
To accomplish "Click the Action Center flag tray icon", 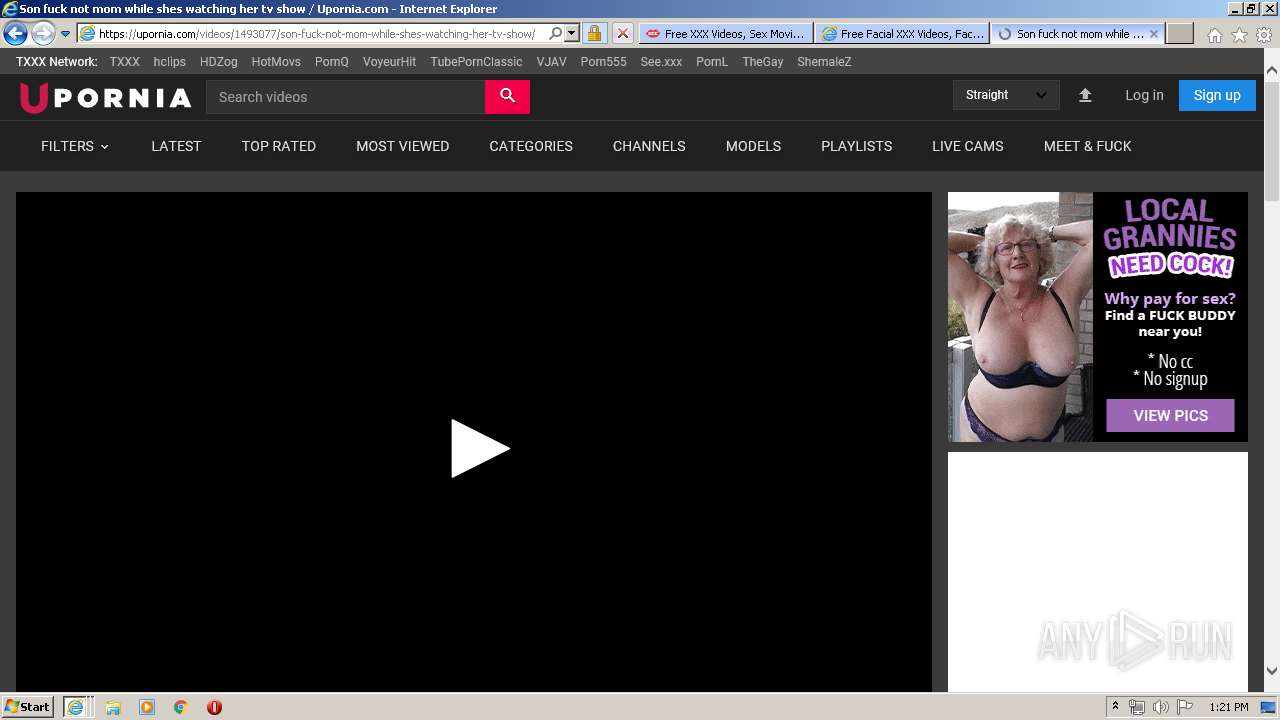I will (x=1185, y=707).
